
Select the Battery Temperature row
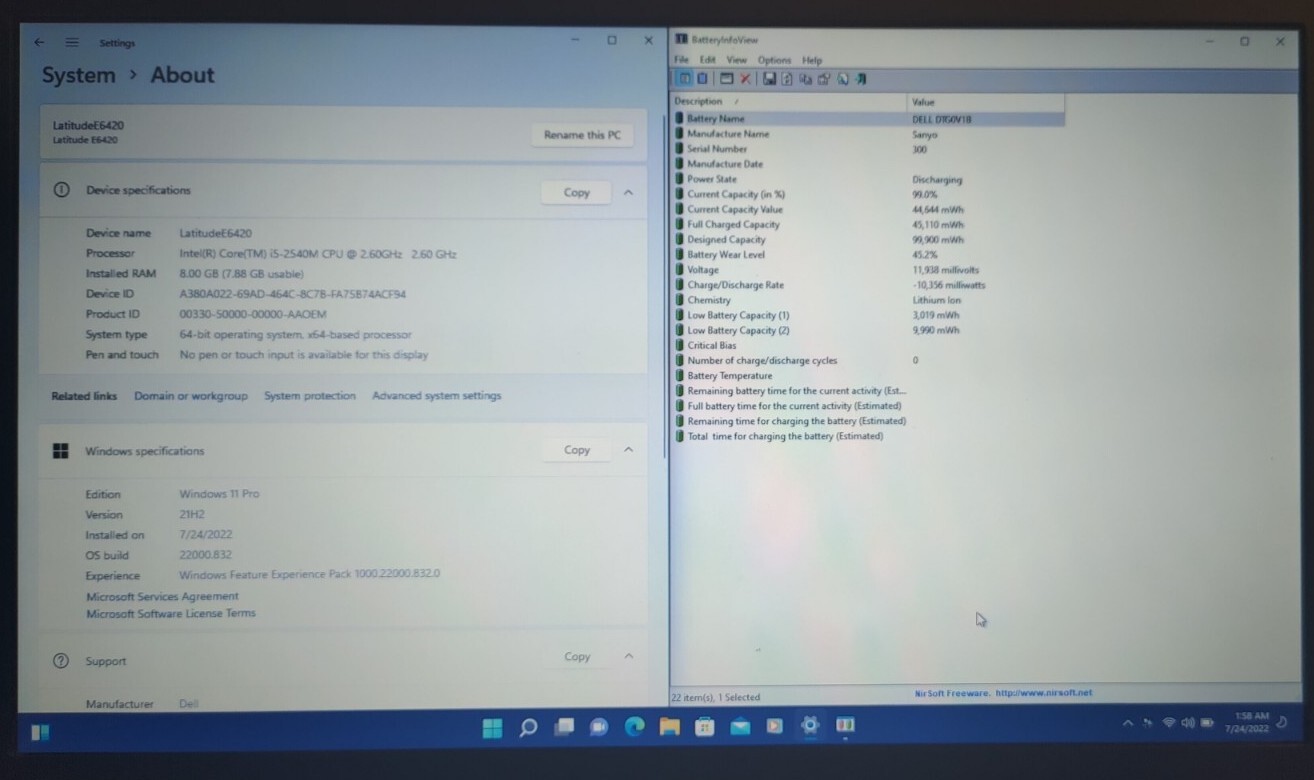pos(868,375)
